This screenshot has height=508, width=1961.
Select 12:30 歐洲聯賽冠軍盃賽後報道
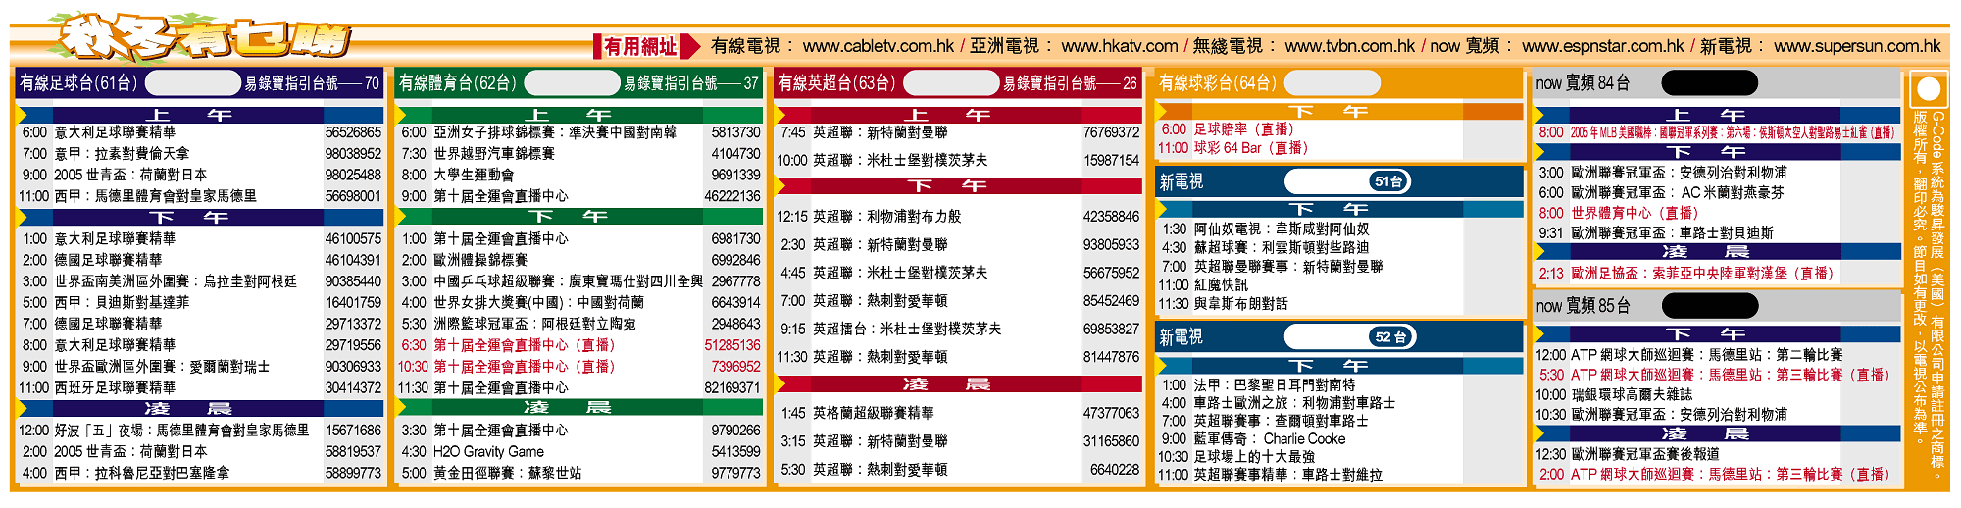1627,454
